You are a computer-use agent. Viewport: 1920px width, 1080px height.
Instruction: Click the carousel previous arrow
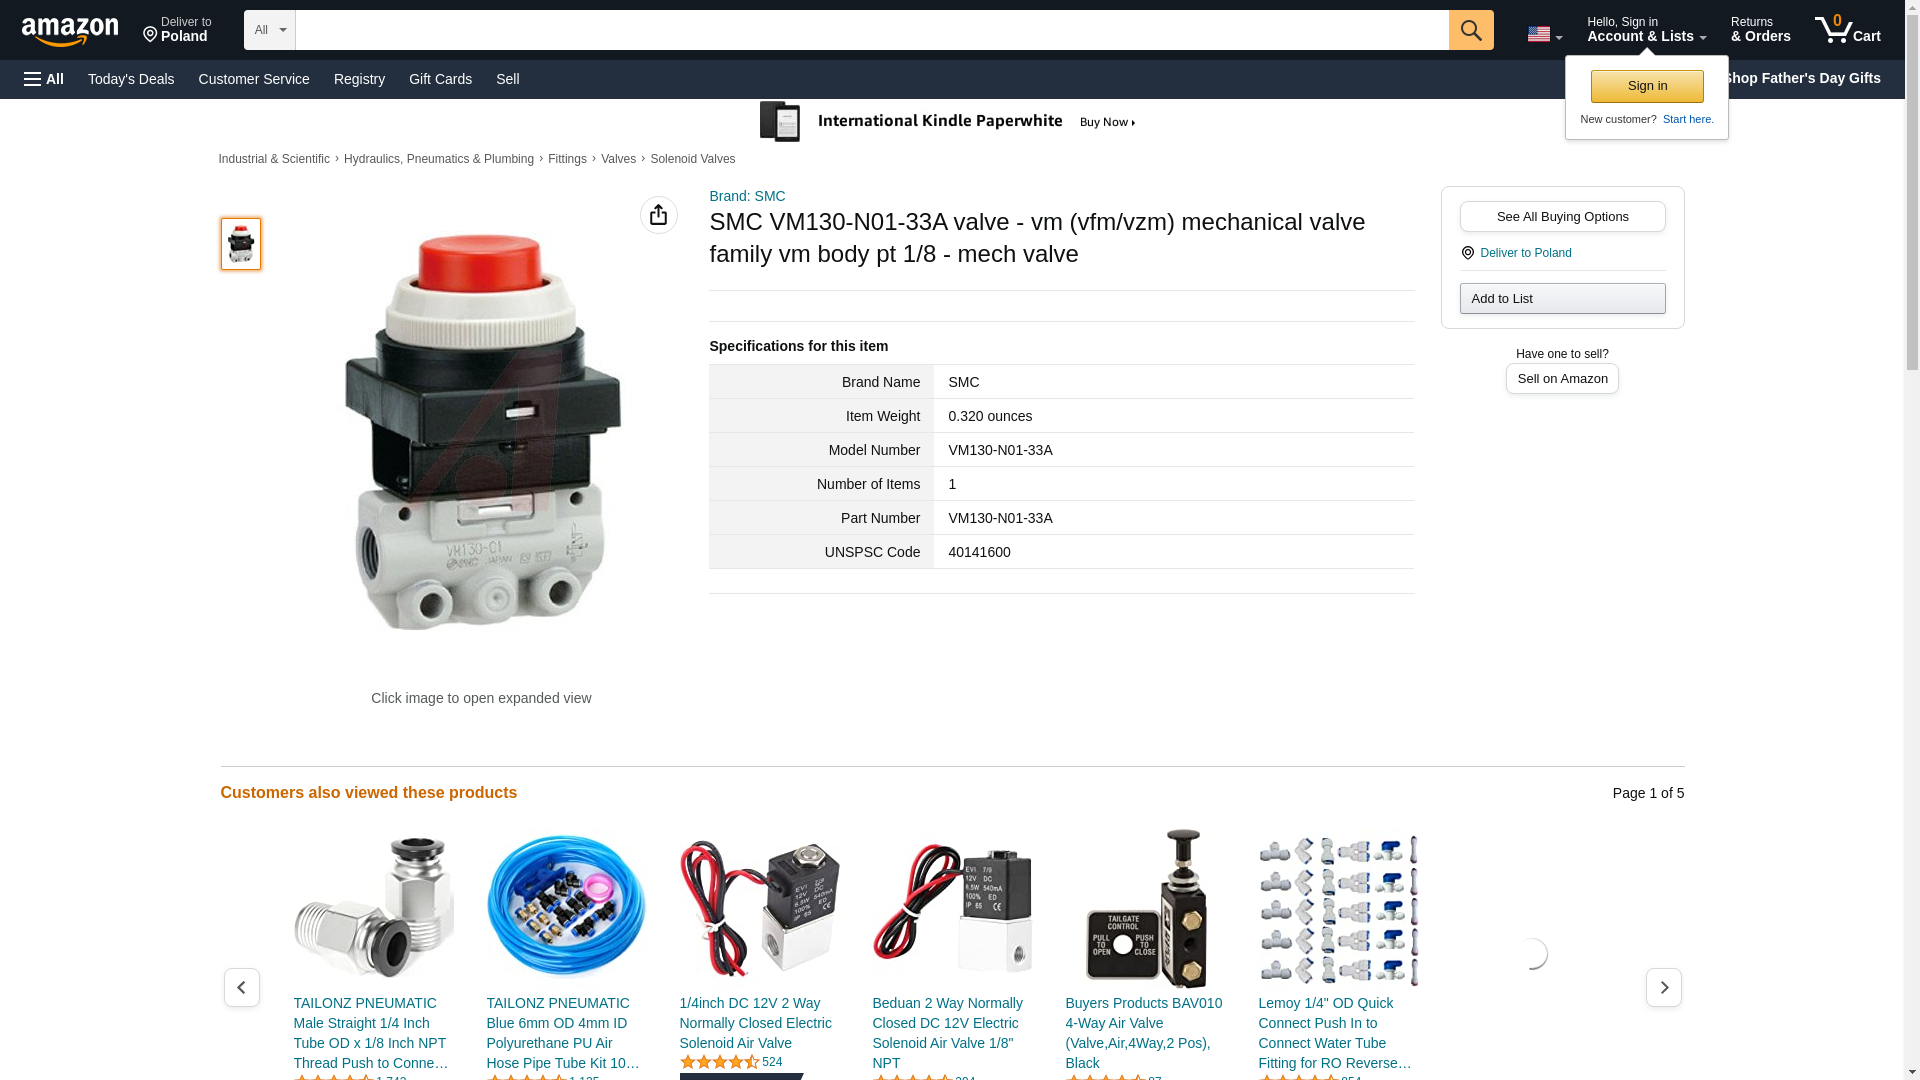point(241,987)
